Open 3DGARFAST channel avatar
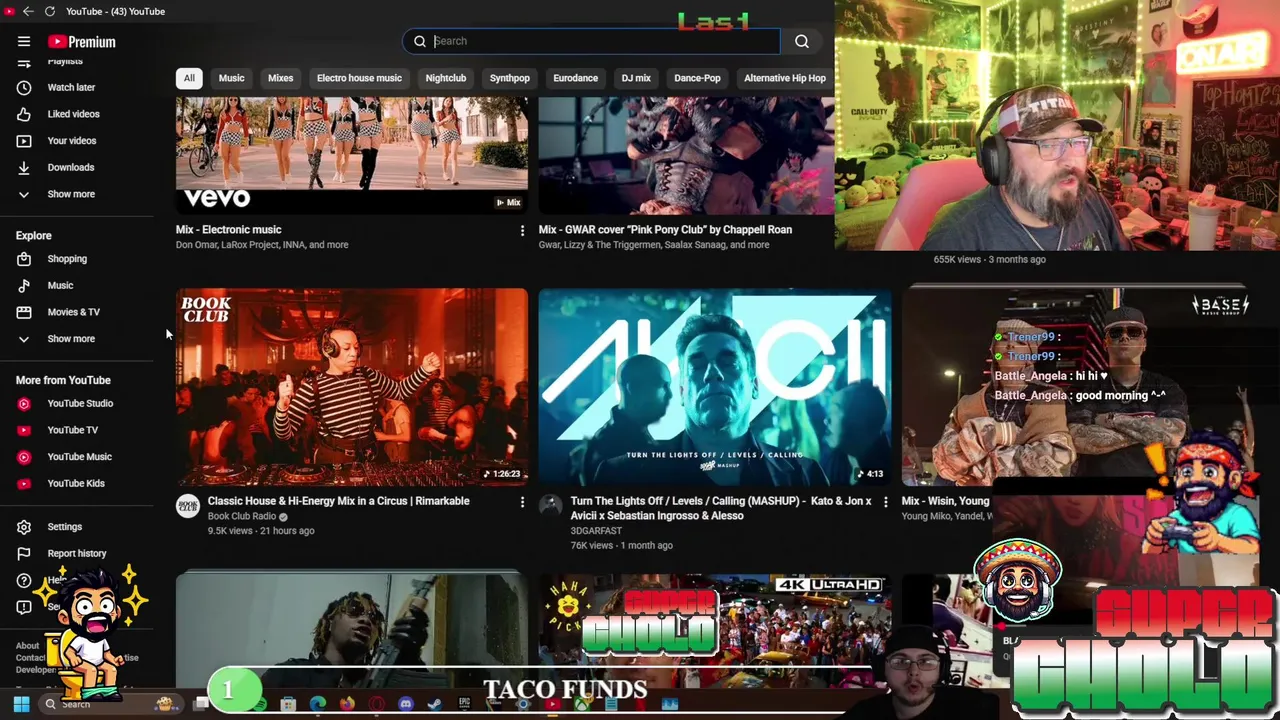 tap(551, 506)
